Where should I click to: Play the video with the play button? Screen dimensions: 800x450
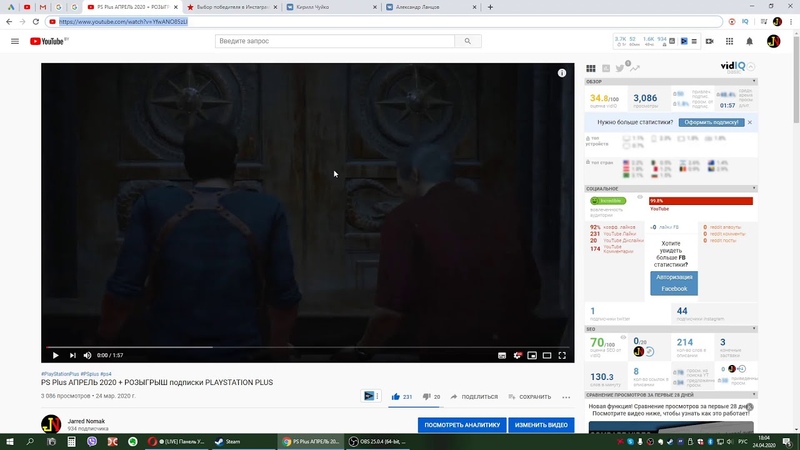pyautogui.click(x=56, y=355)
